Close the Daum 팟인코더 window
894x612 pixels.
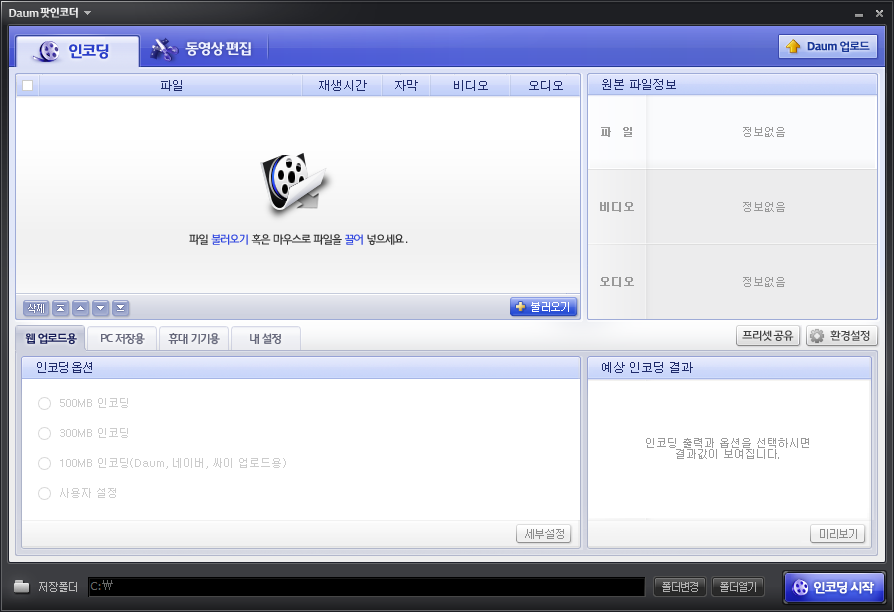point(879,13)
